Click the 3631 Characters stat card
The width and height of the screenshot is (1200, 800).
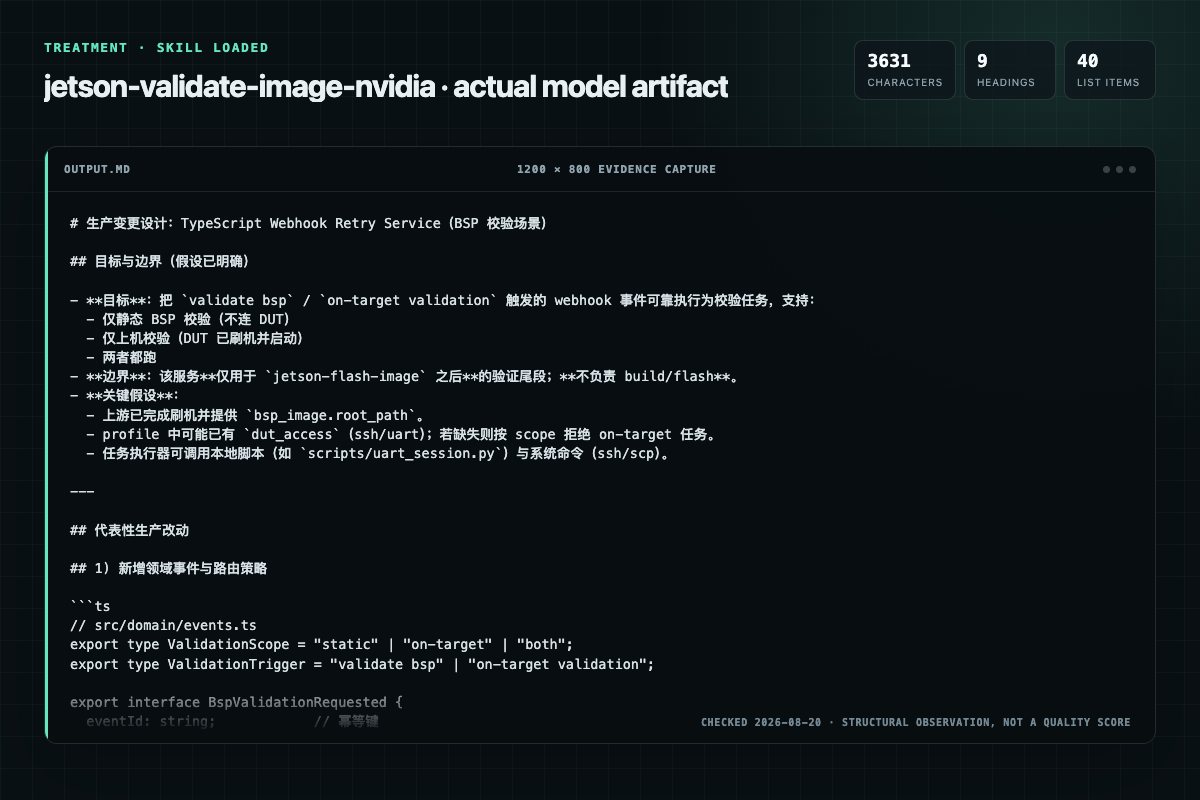(904, 70)
